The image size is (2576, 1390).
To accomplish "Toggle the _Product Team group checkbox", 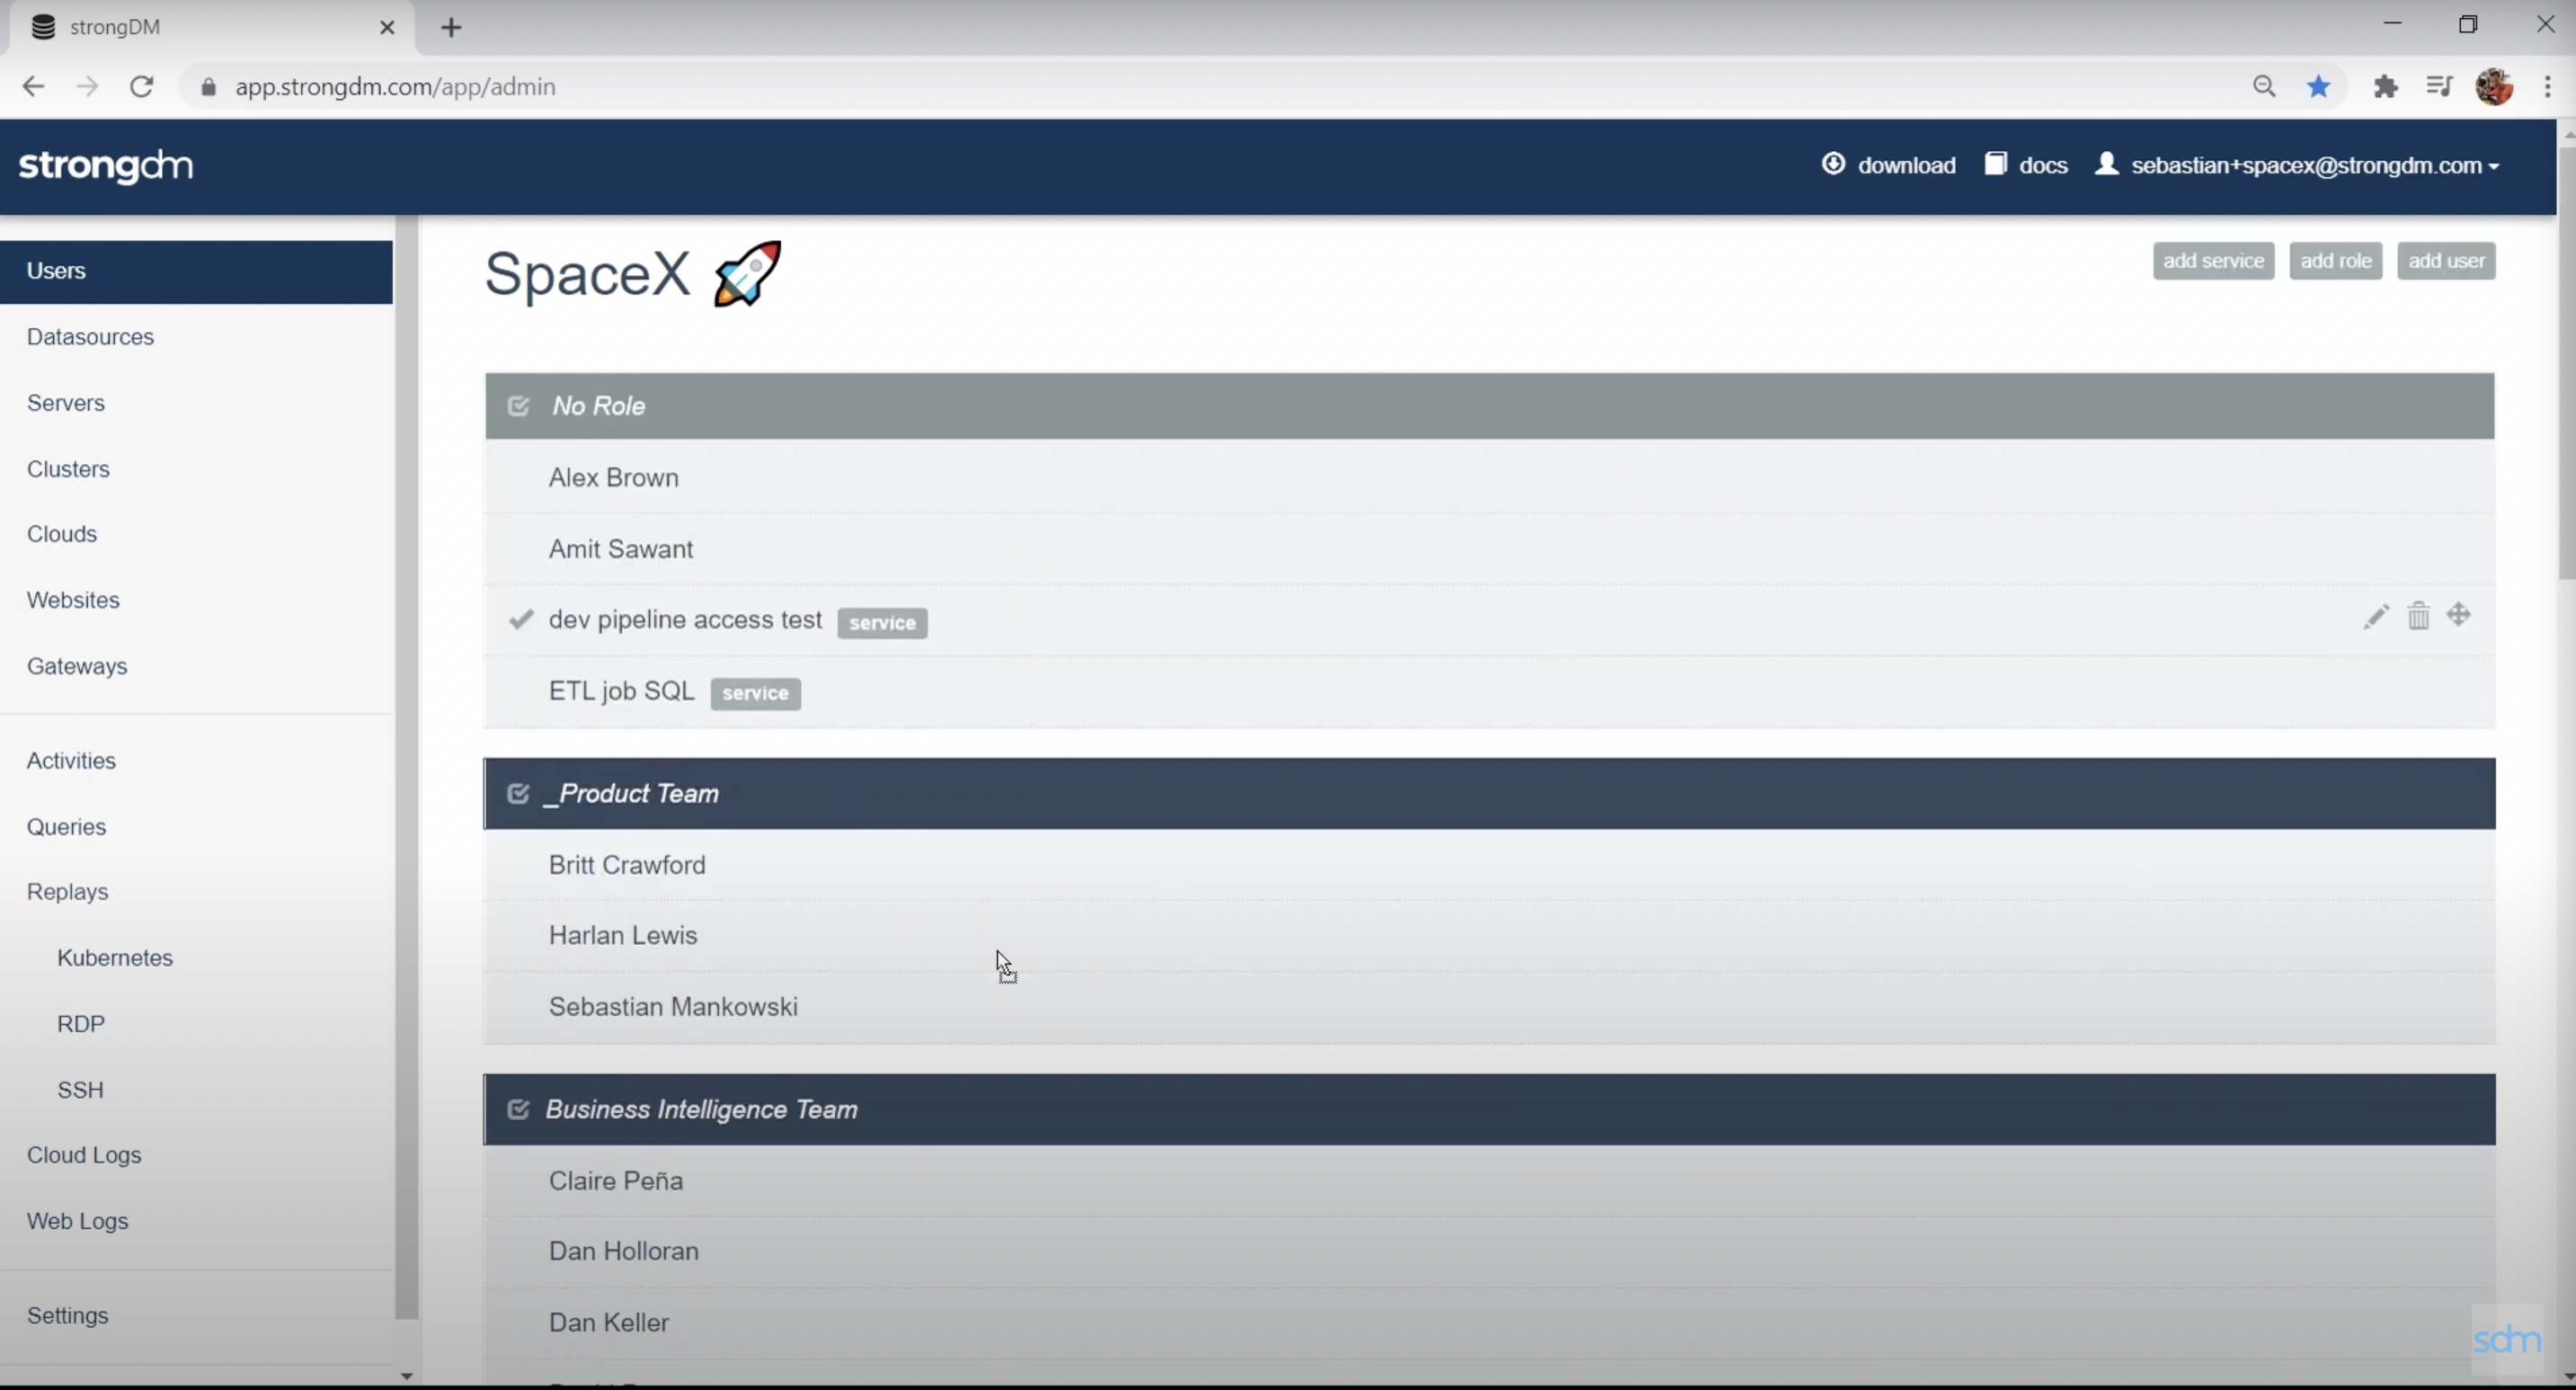I will point(518,794).
